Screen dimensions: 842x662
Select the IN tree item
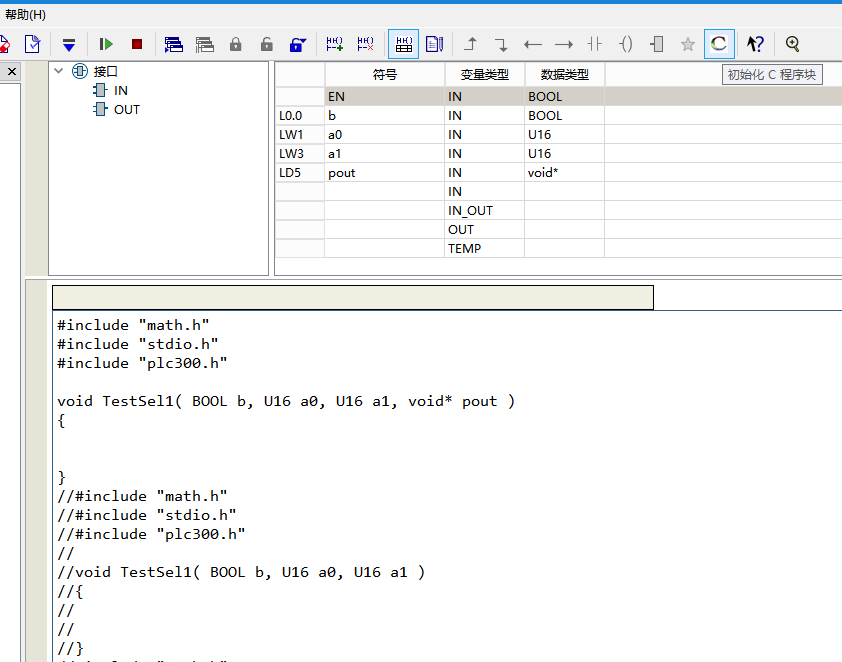tap(120, 90)
